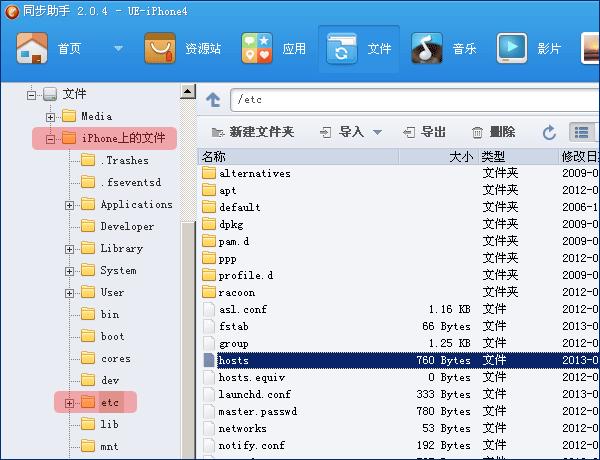This screenshot has width=600, height=460.
Task: Select the hosts.equiv file name
Action: tap(252, 377)
